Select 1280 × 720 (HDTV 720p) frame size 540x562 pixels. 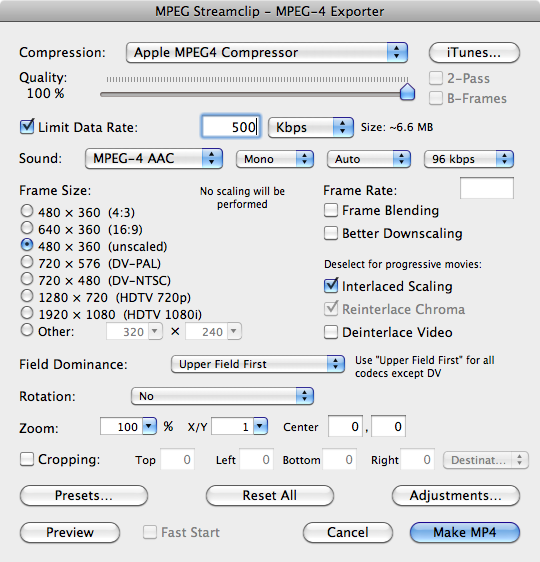pos(27,296)
